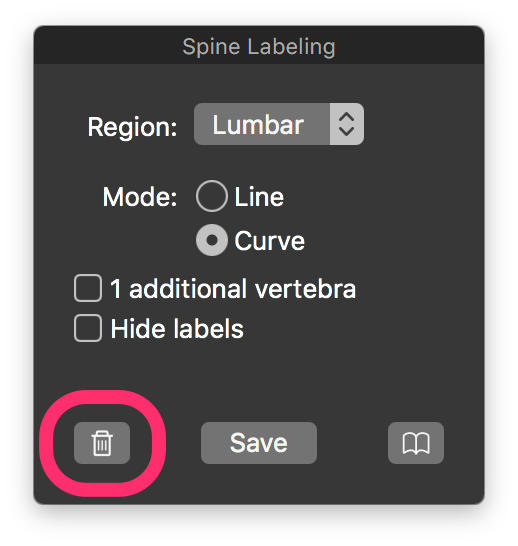Image resolution: width=518 pixels, height=546 pixels.
Task: Click the pink-circled delete button
Action: [x=102, y=443]
